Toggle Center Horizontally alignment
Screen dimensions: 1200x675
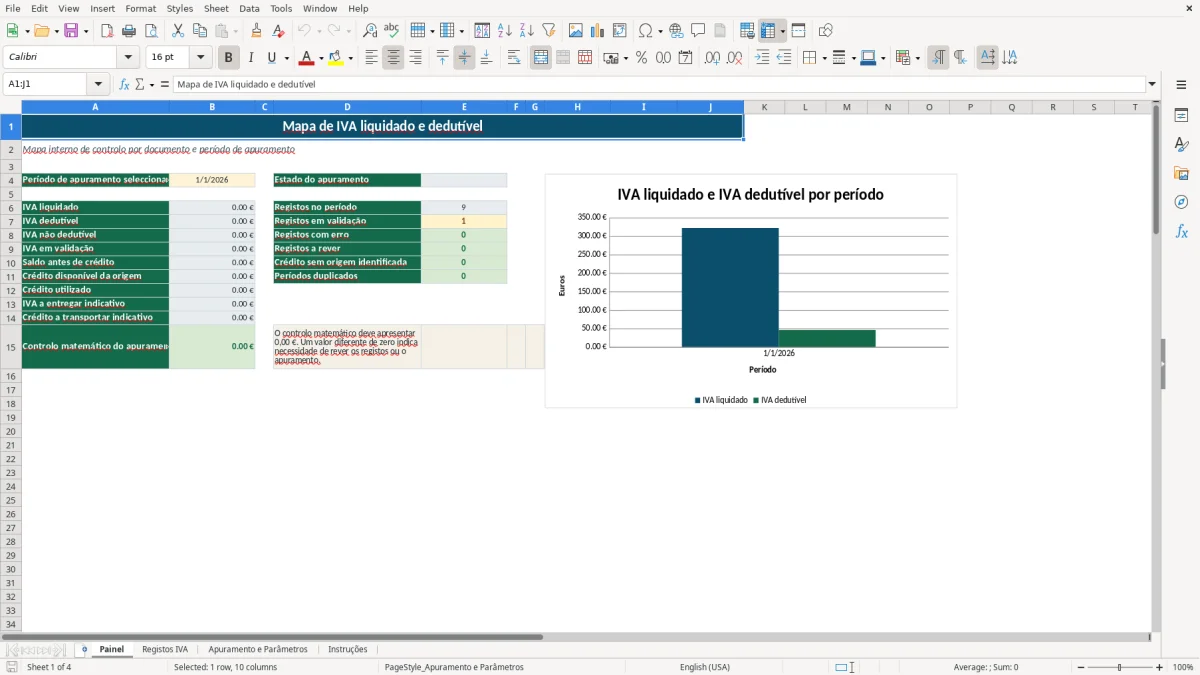click(393, 58)
